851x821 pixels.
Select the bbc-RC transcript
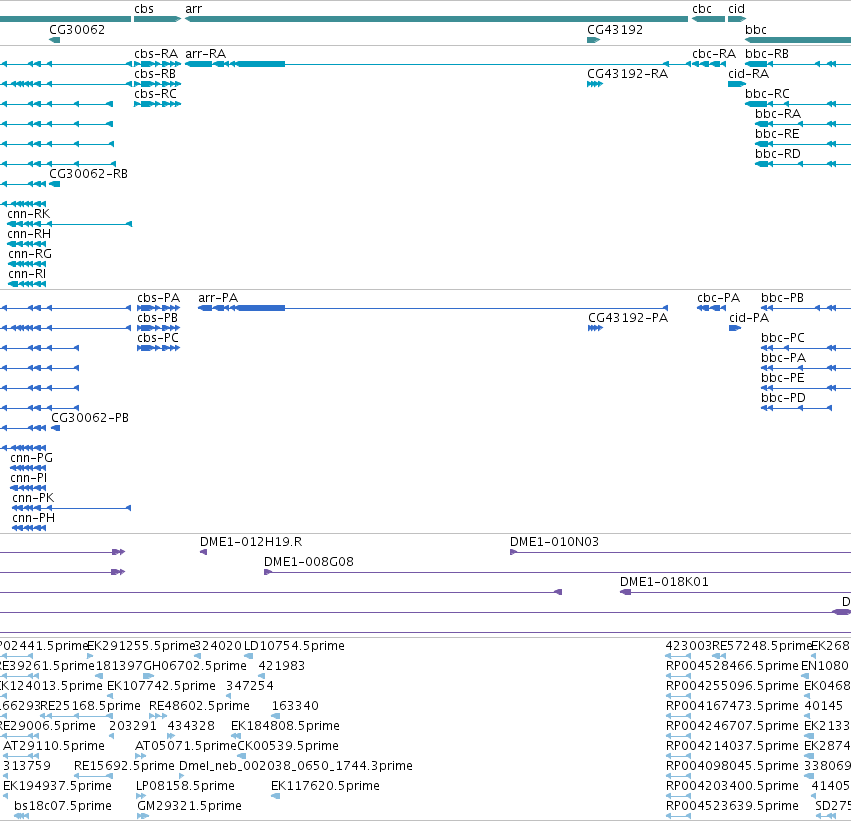tap(798, 104)
